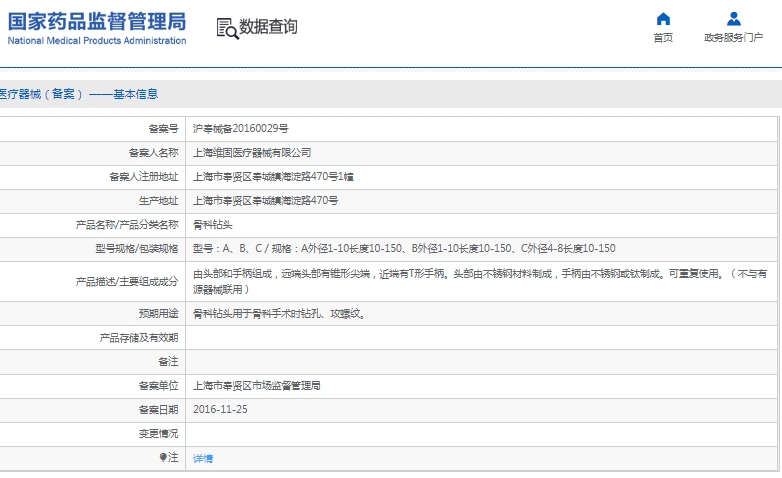
Task: Click the 备案人注册地址 label
Action: point(144,177)
